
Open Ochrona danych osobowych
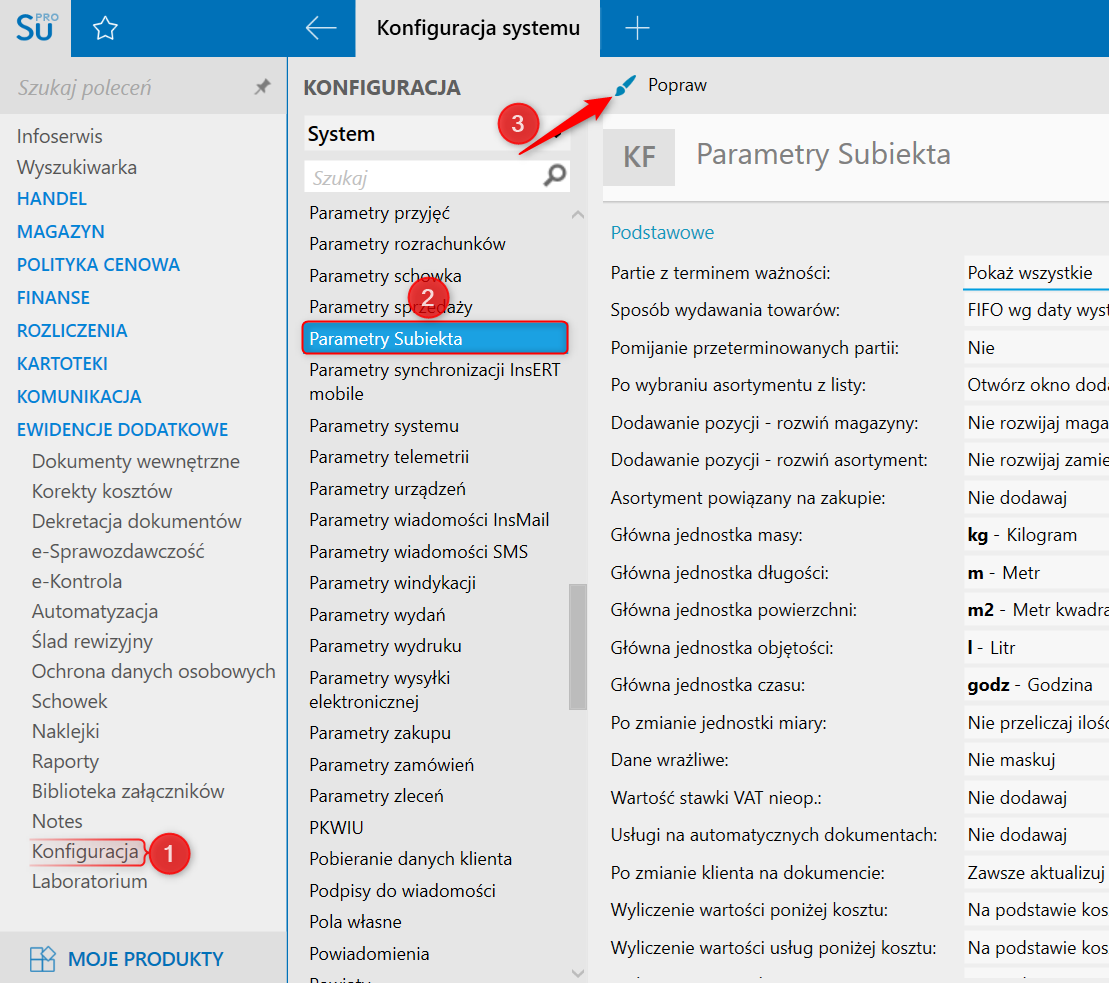pyautogui.click(x=153, y=672)
